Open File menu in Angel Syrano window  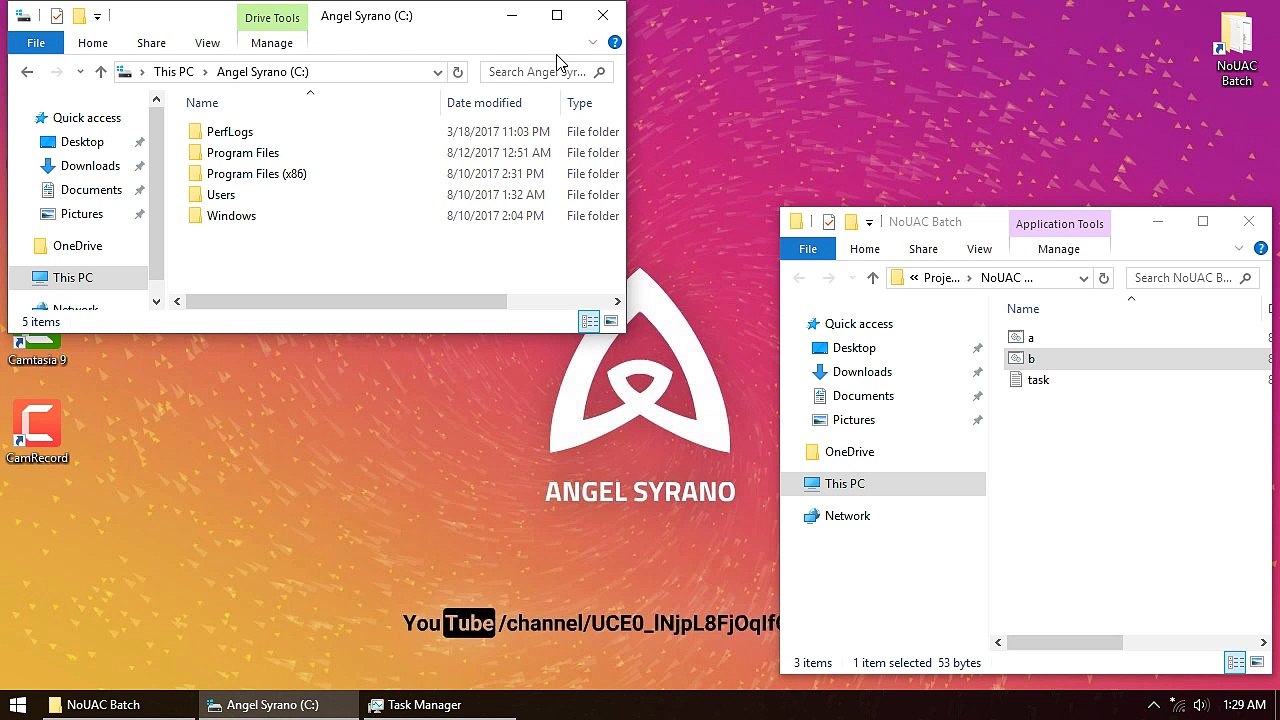36,43
